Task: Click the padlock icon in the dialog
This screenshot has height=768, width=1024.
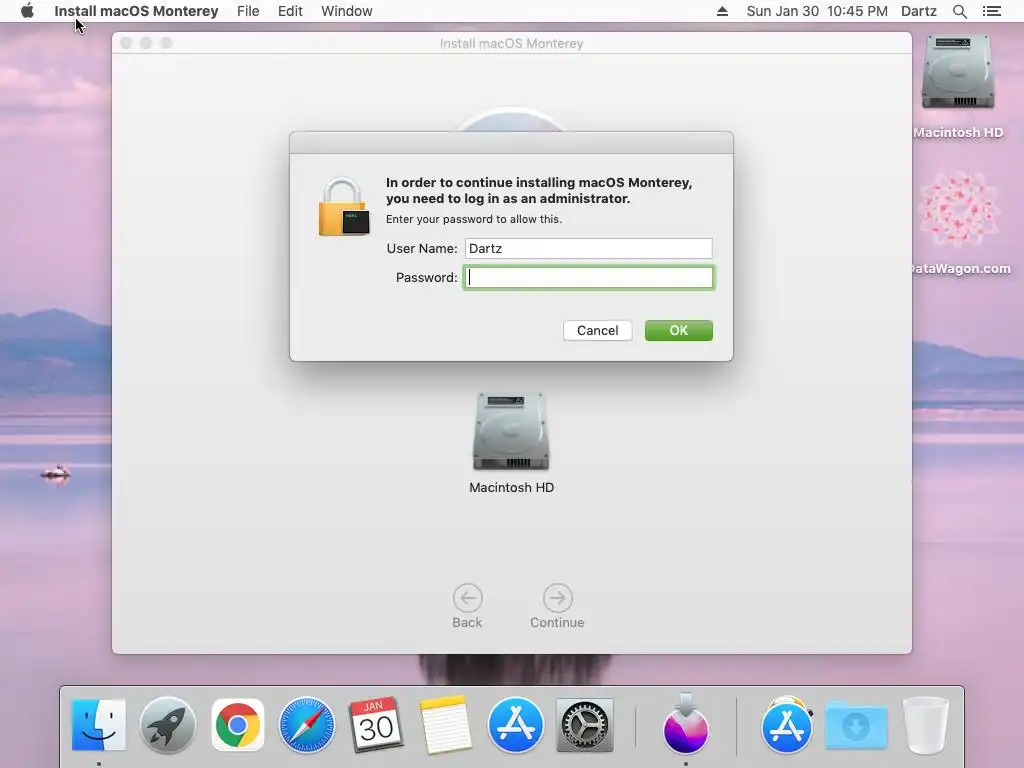Action: tap(344, 207)
